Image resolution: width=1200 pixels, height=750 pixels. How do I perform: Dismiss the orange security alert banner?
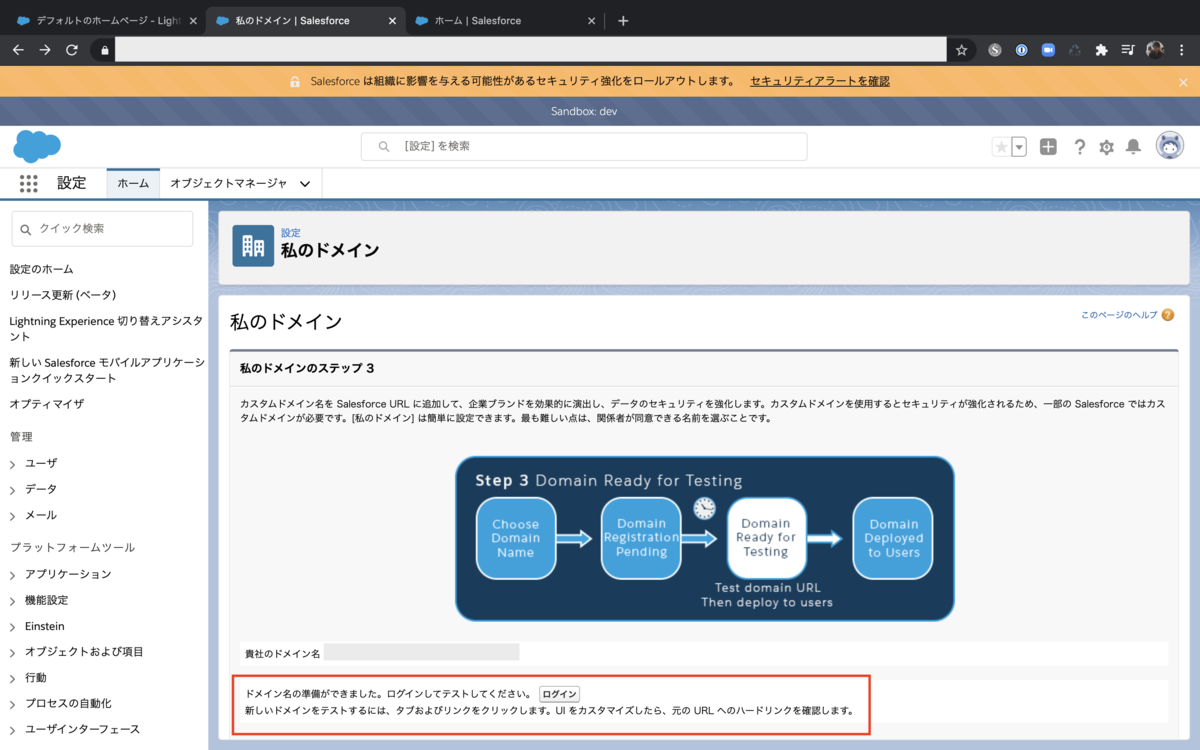1183,82
